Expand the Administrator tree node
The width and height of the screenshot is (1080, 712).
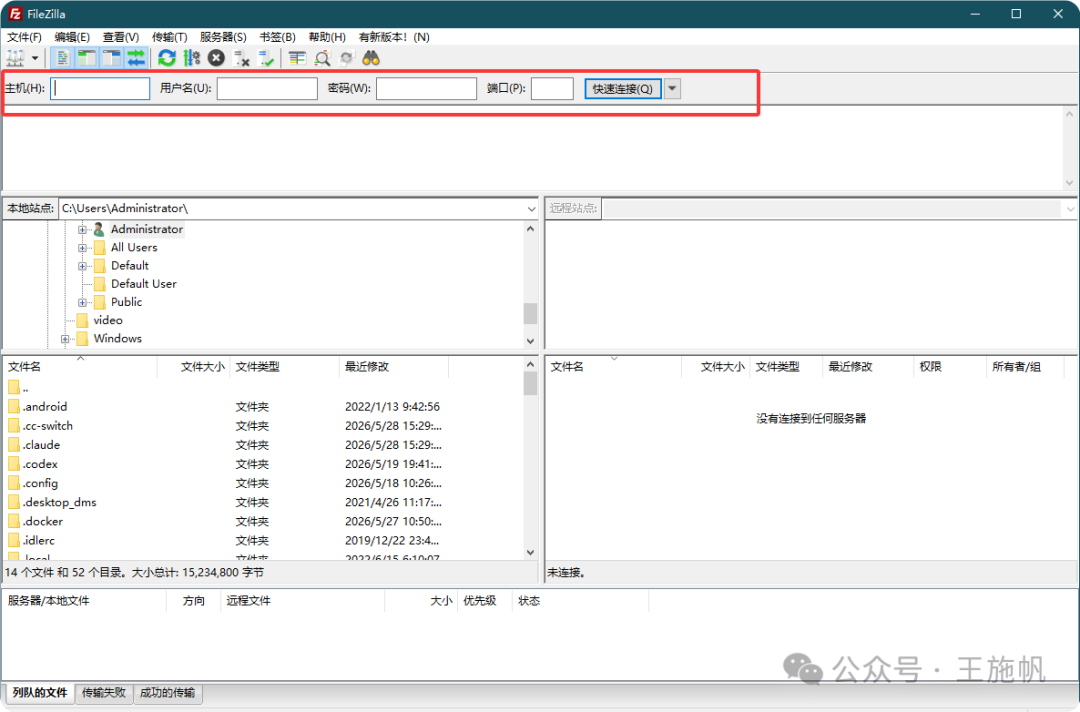tap(82, 229)
